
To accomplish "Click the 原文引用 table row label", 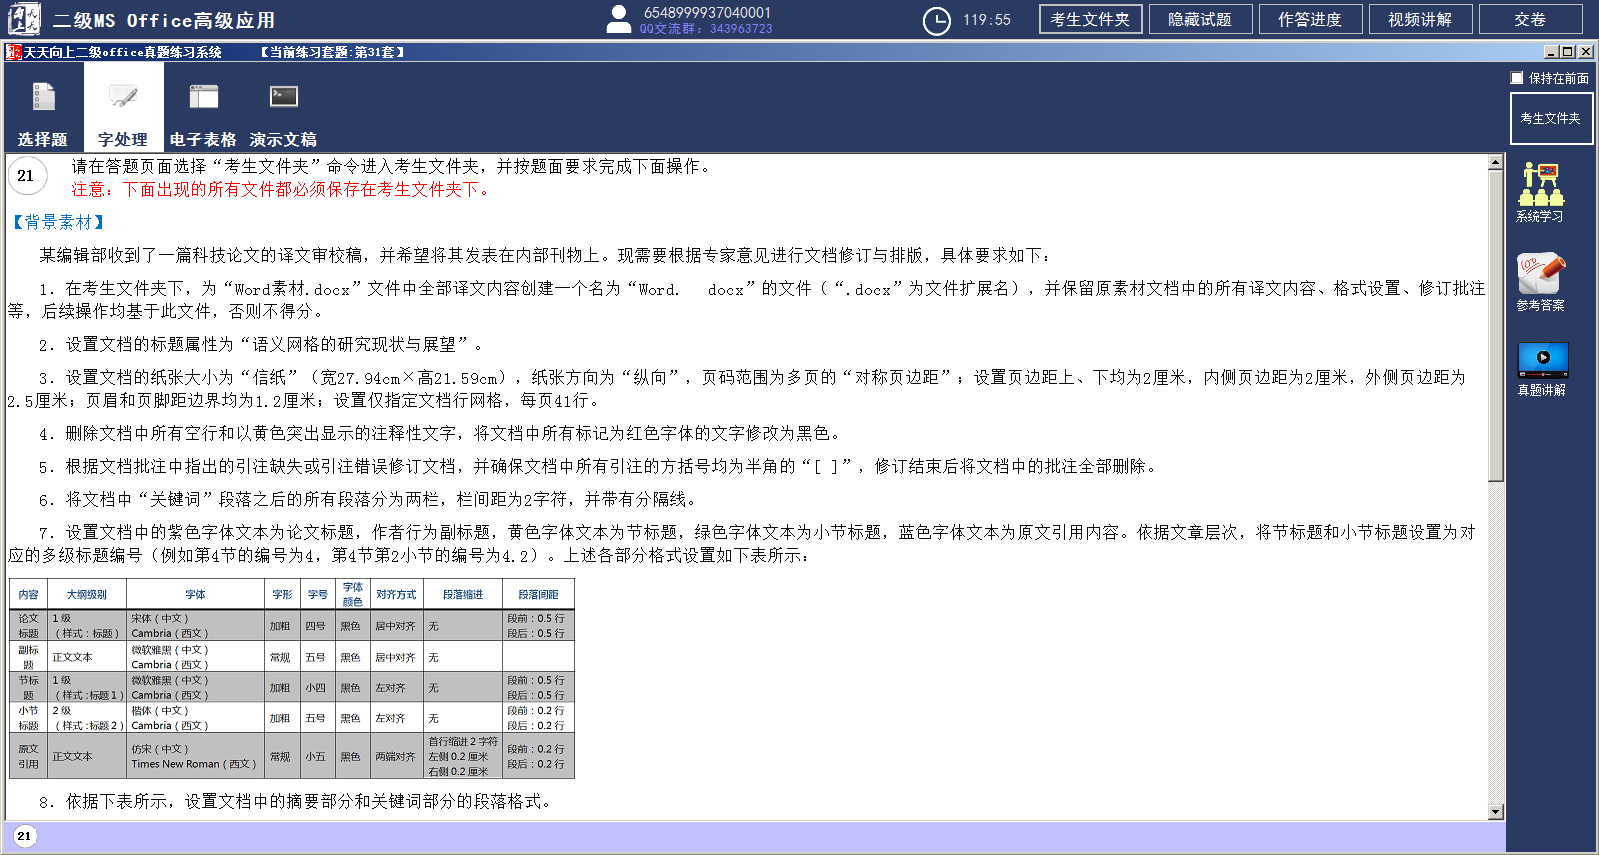I will click(x=28, y=756).
